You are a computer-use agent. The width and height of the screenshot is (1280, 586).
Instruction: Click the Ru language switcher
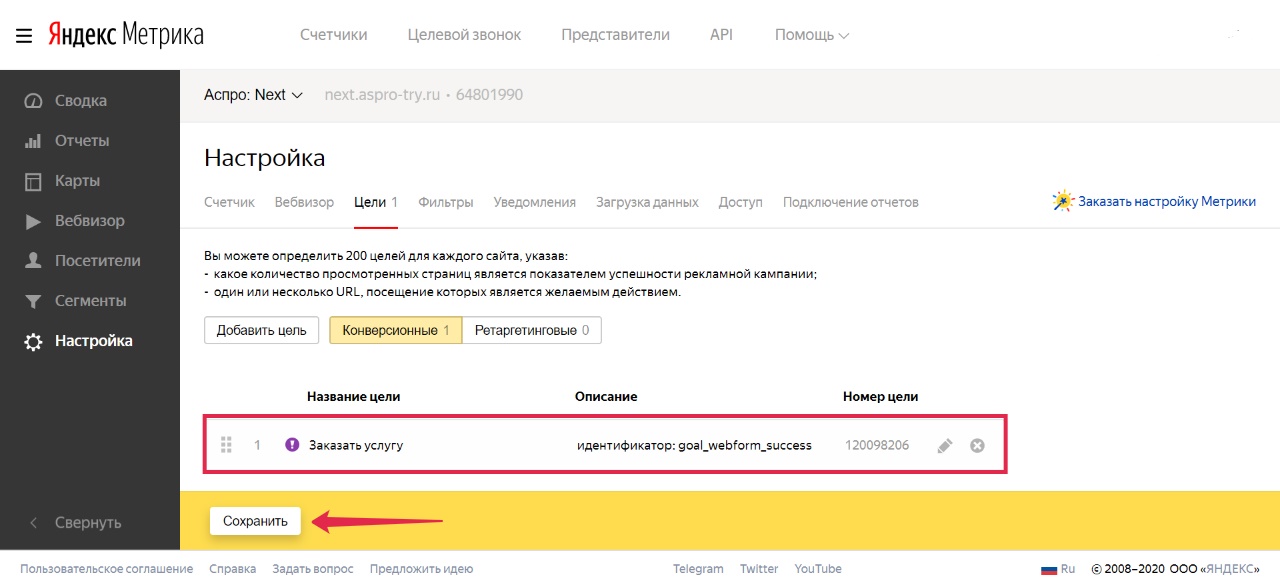click(1068, 569)
